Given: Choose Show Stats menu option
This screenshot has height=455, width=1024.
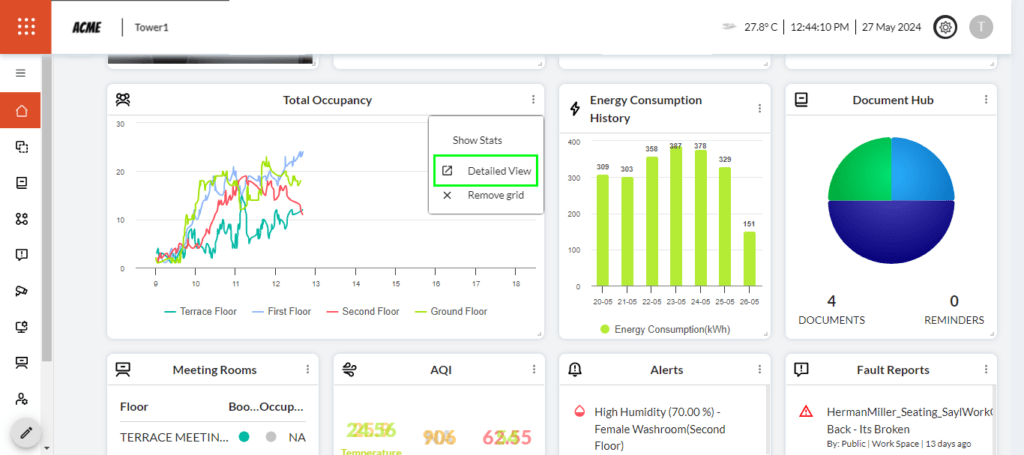Looking at the screenshot, I should pos(477,140).
